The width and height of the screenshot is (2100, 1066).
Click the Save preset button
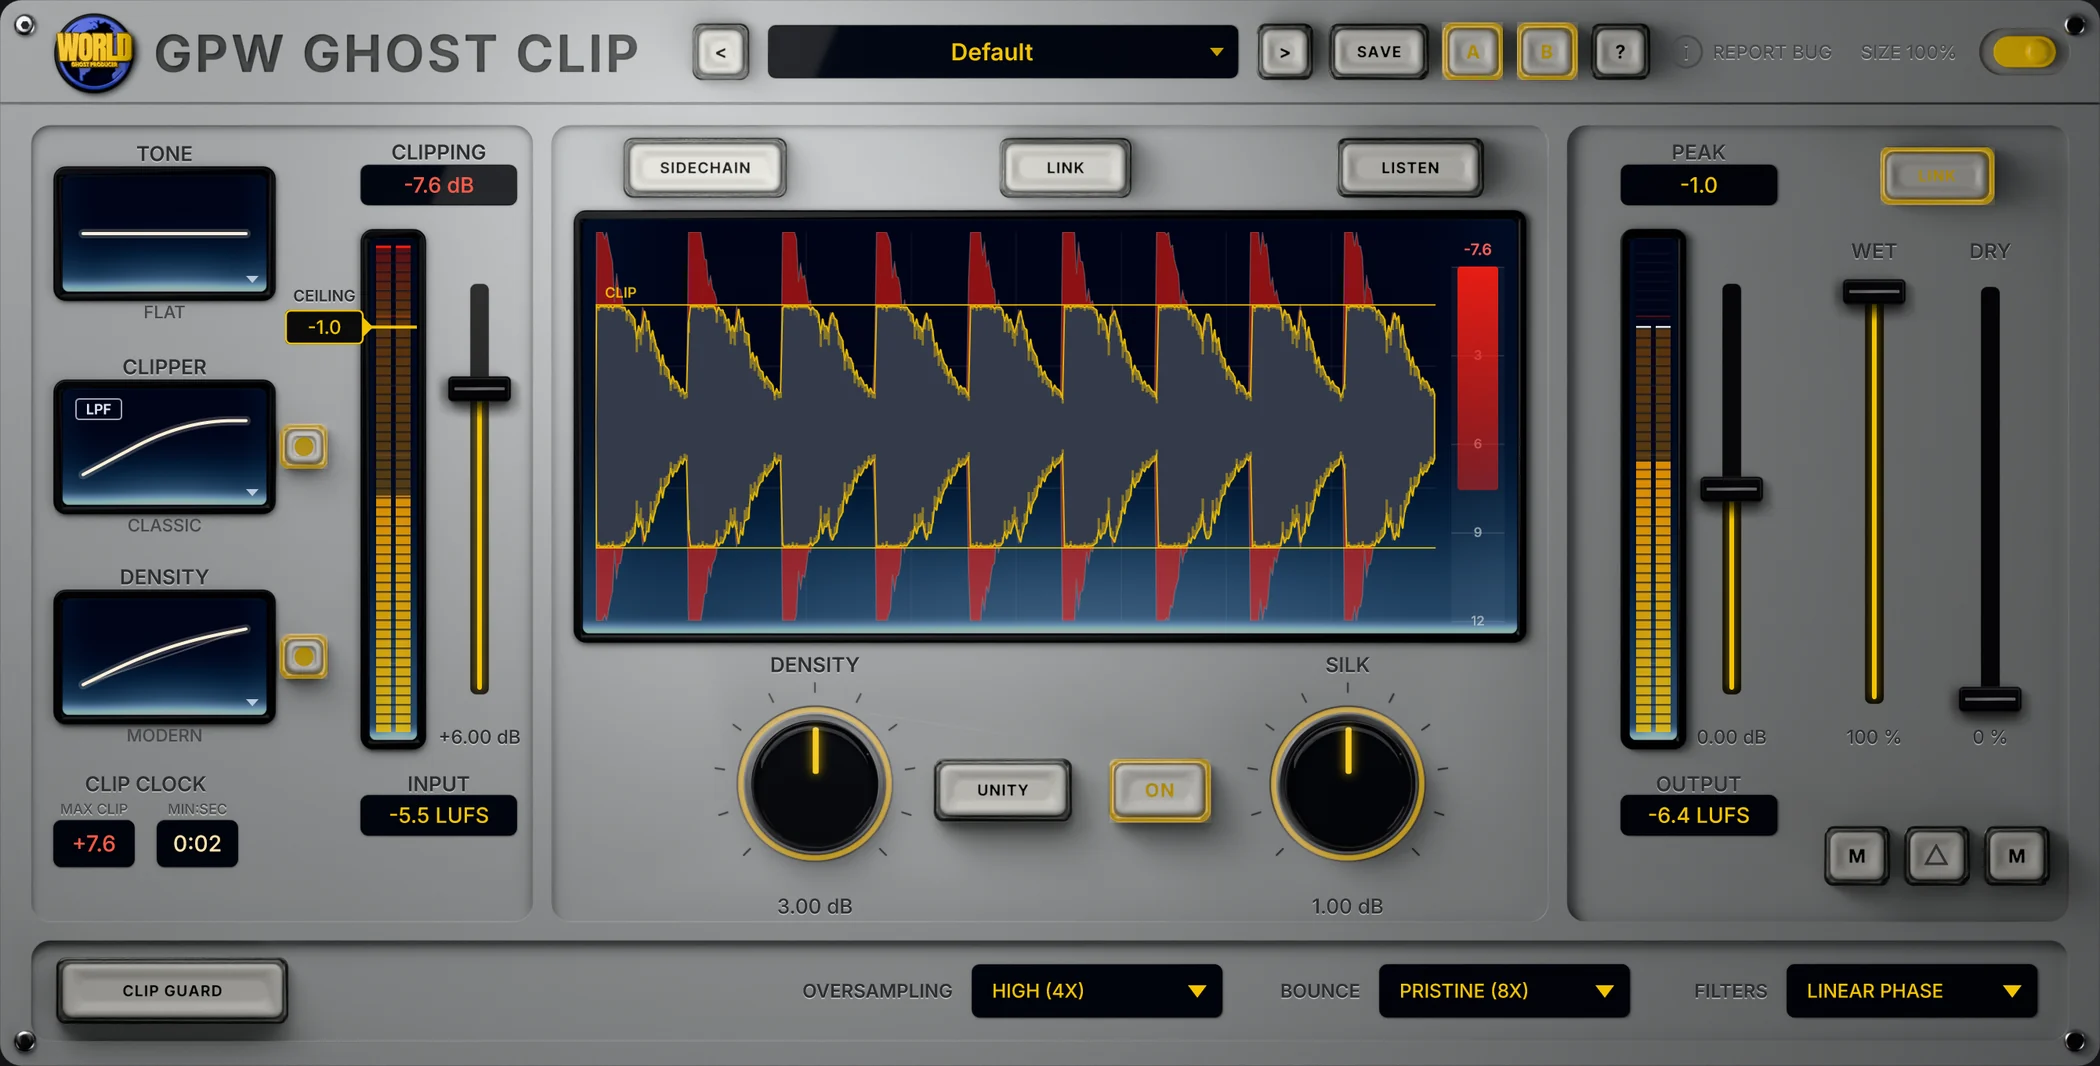(x=1378, y=52)
